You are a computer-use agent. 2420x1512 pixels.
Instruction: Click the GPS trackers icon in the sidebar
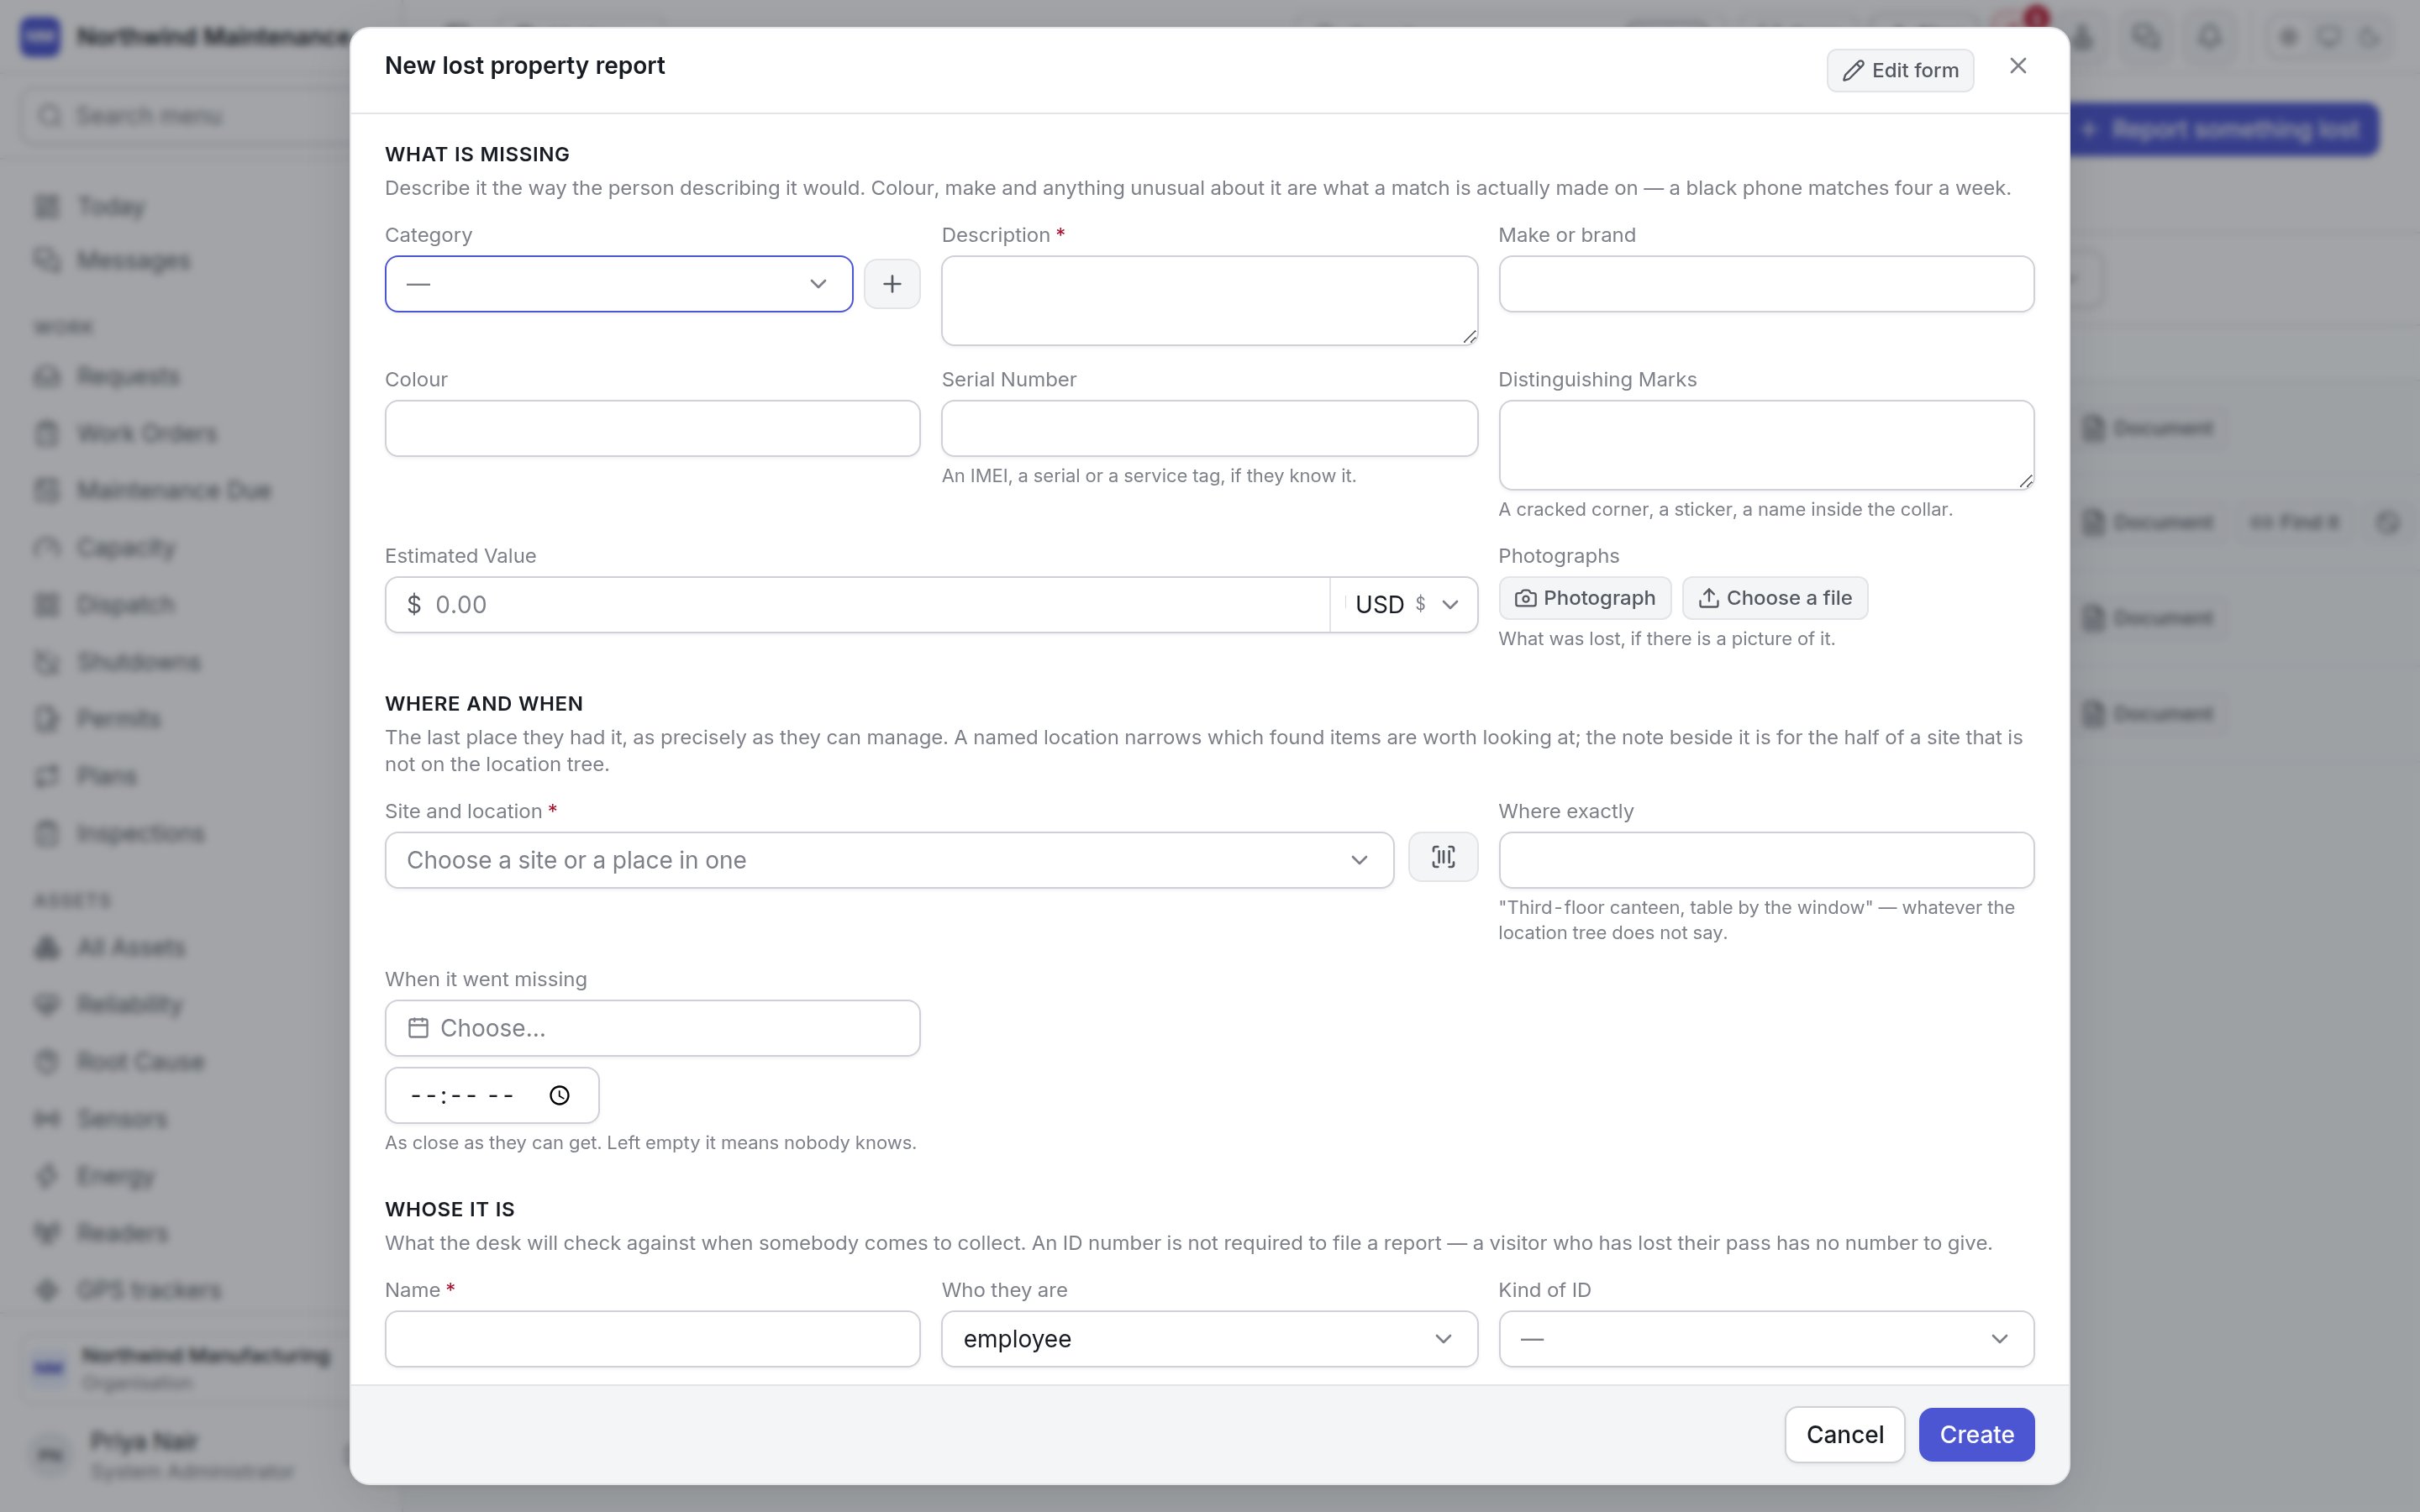[47, 1290]
